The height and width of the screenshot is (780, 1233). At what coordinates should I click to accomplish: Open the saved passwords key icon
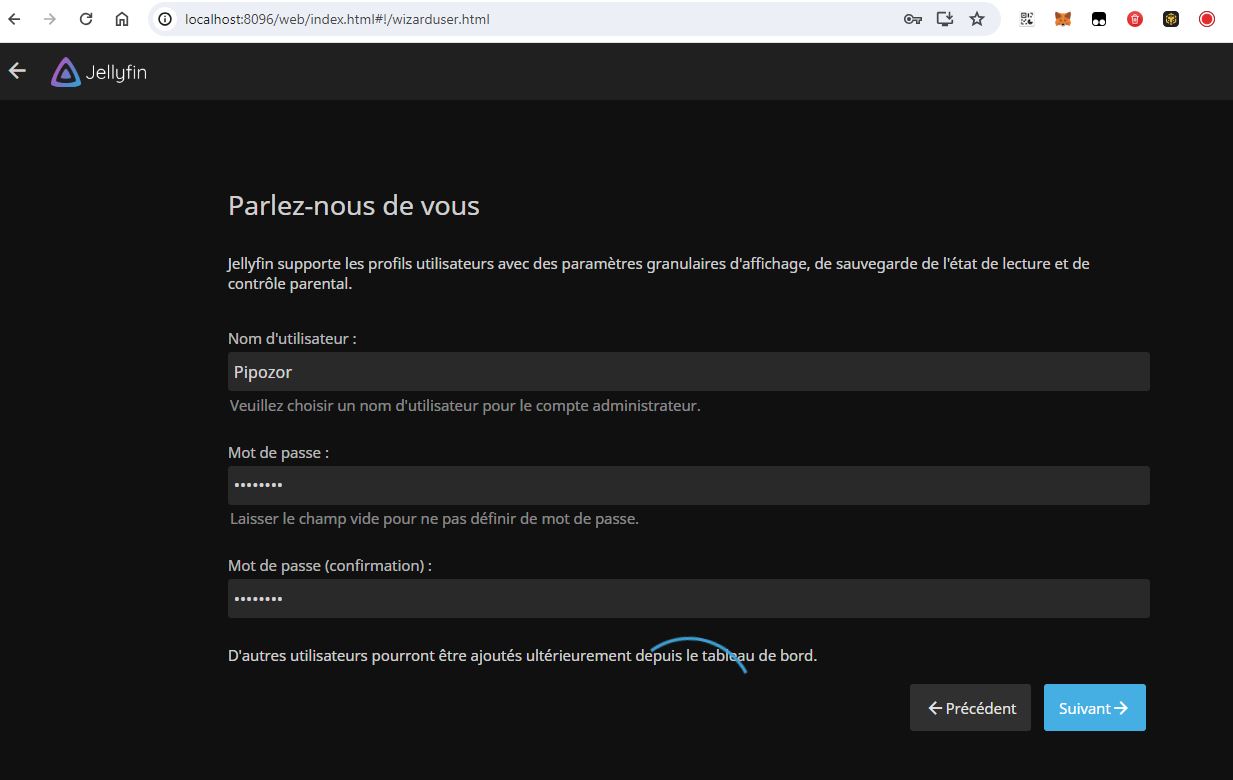pyautogui.click(x=912, y=19)
